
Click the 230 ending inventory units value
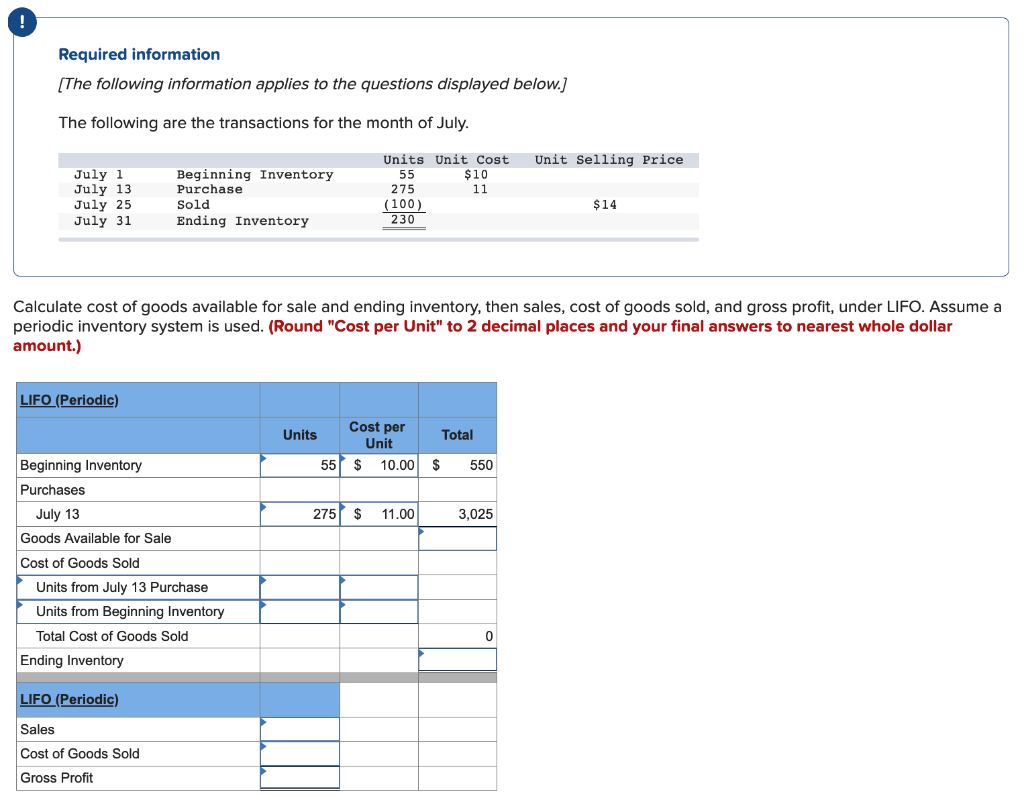403,220
